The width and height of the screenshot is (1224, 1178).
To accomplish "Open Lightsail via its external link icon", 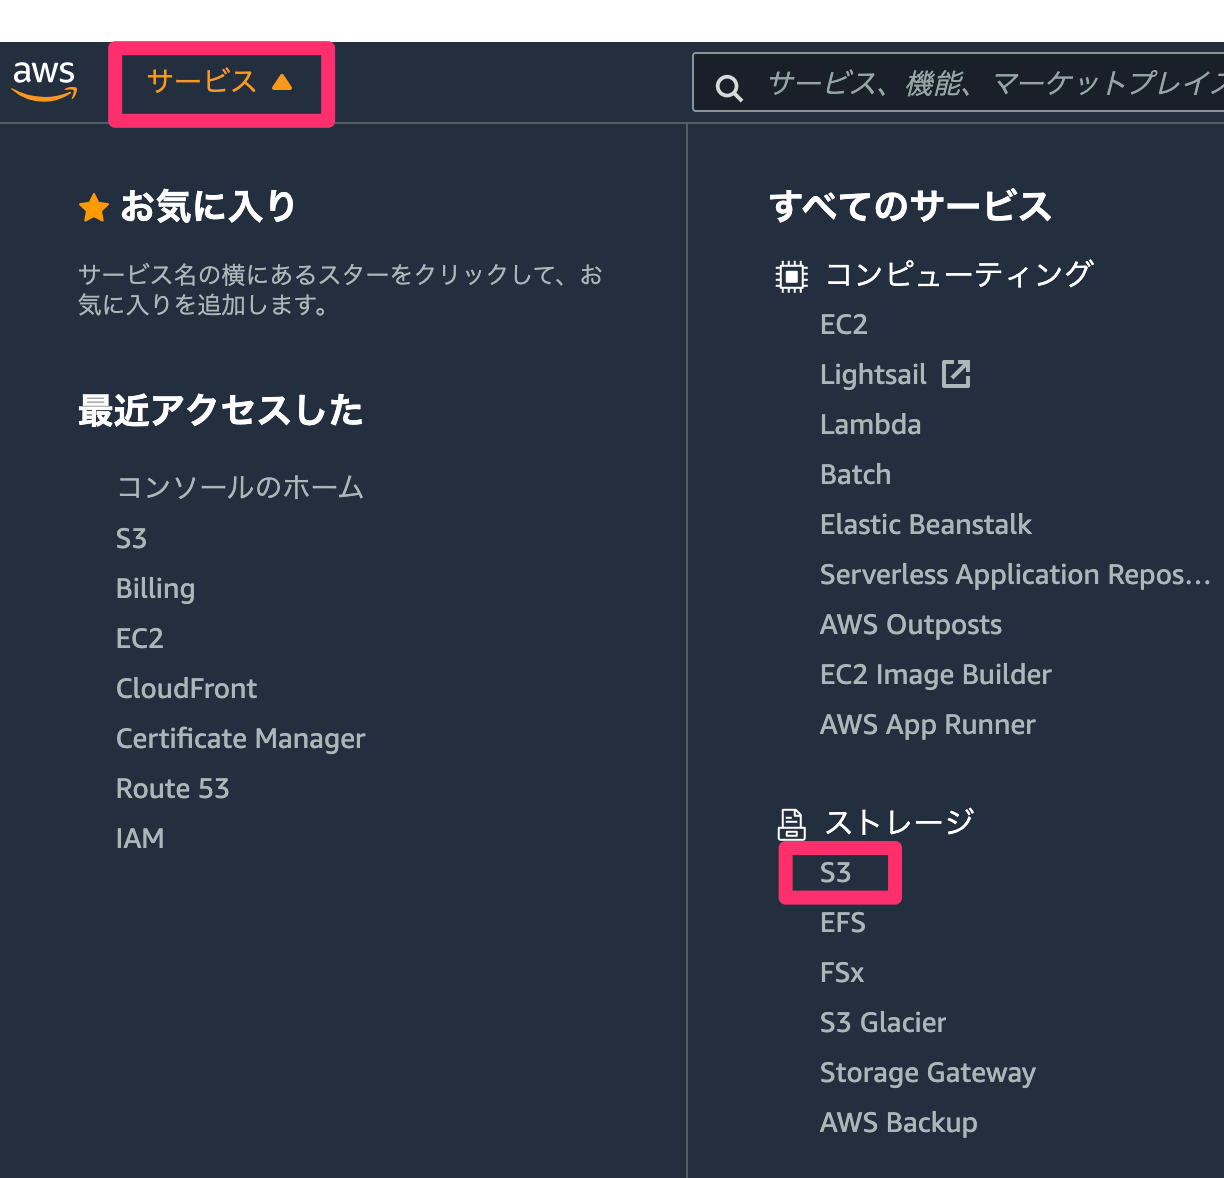I will click(x=957, y=373).
